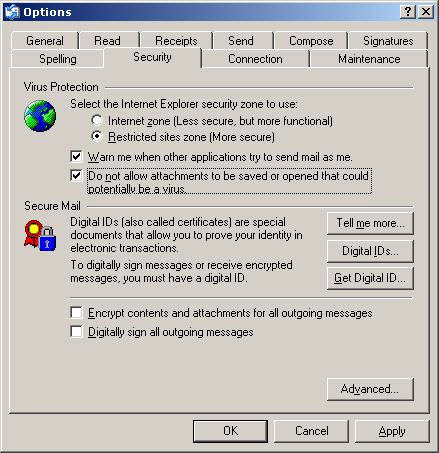Click the Tell me more button
This screenshot has width=439, height=453.
pyautogui.click(x=370, y=223)
